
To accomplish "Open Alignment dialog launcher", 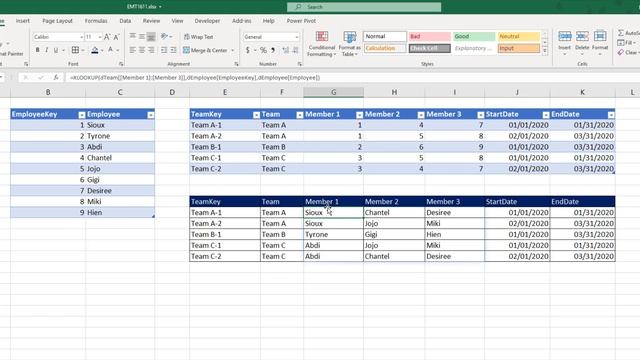I will [x=236, y=64].
